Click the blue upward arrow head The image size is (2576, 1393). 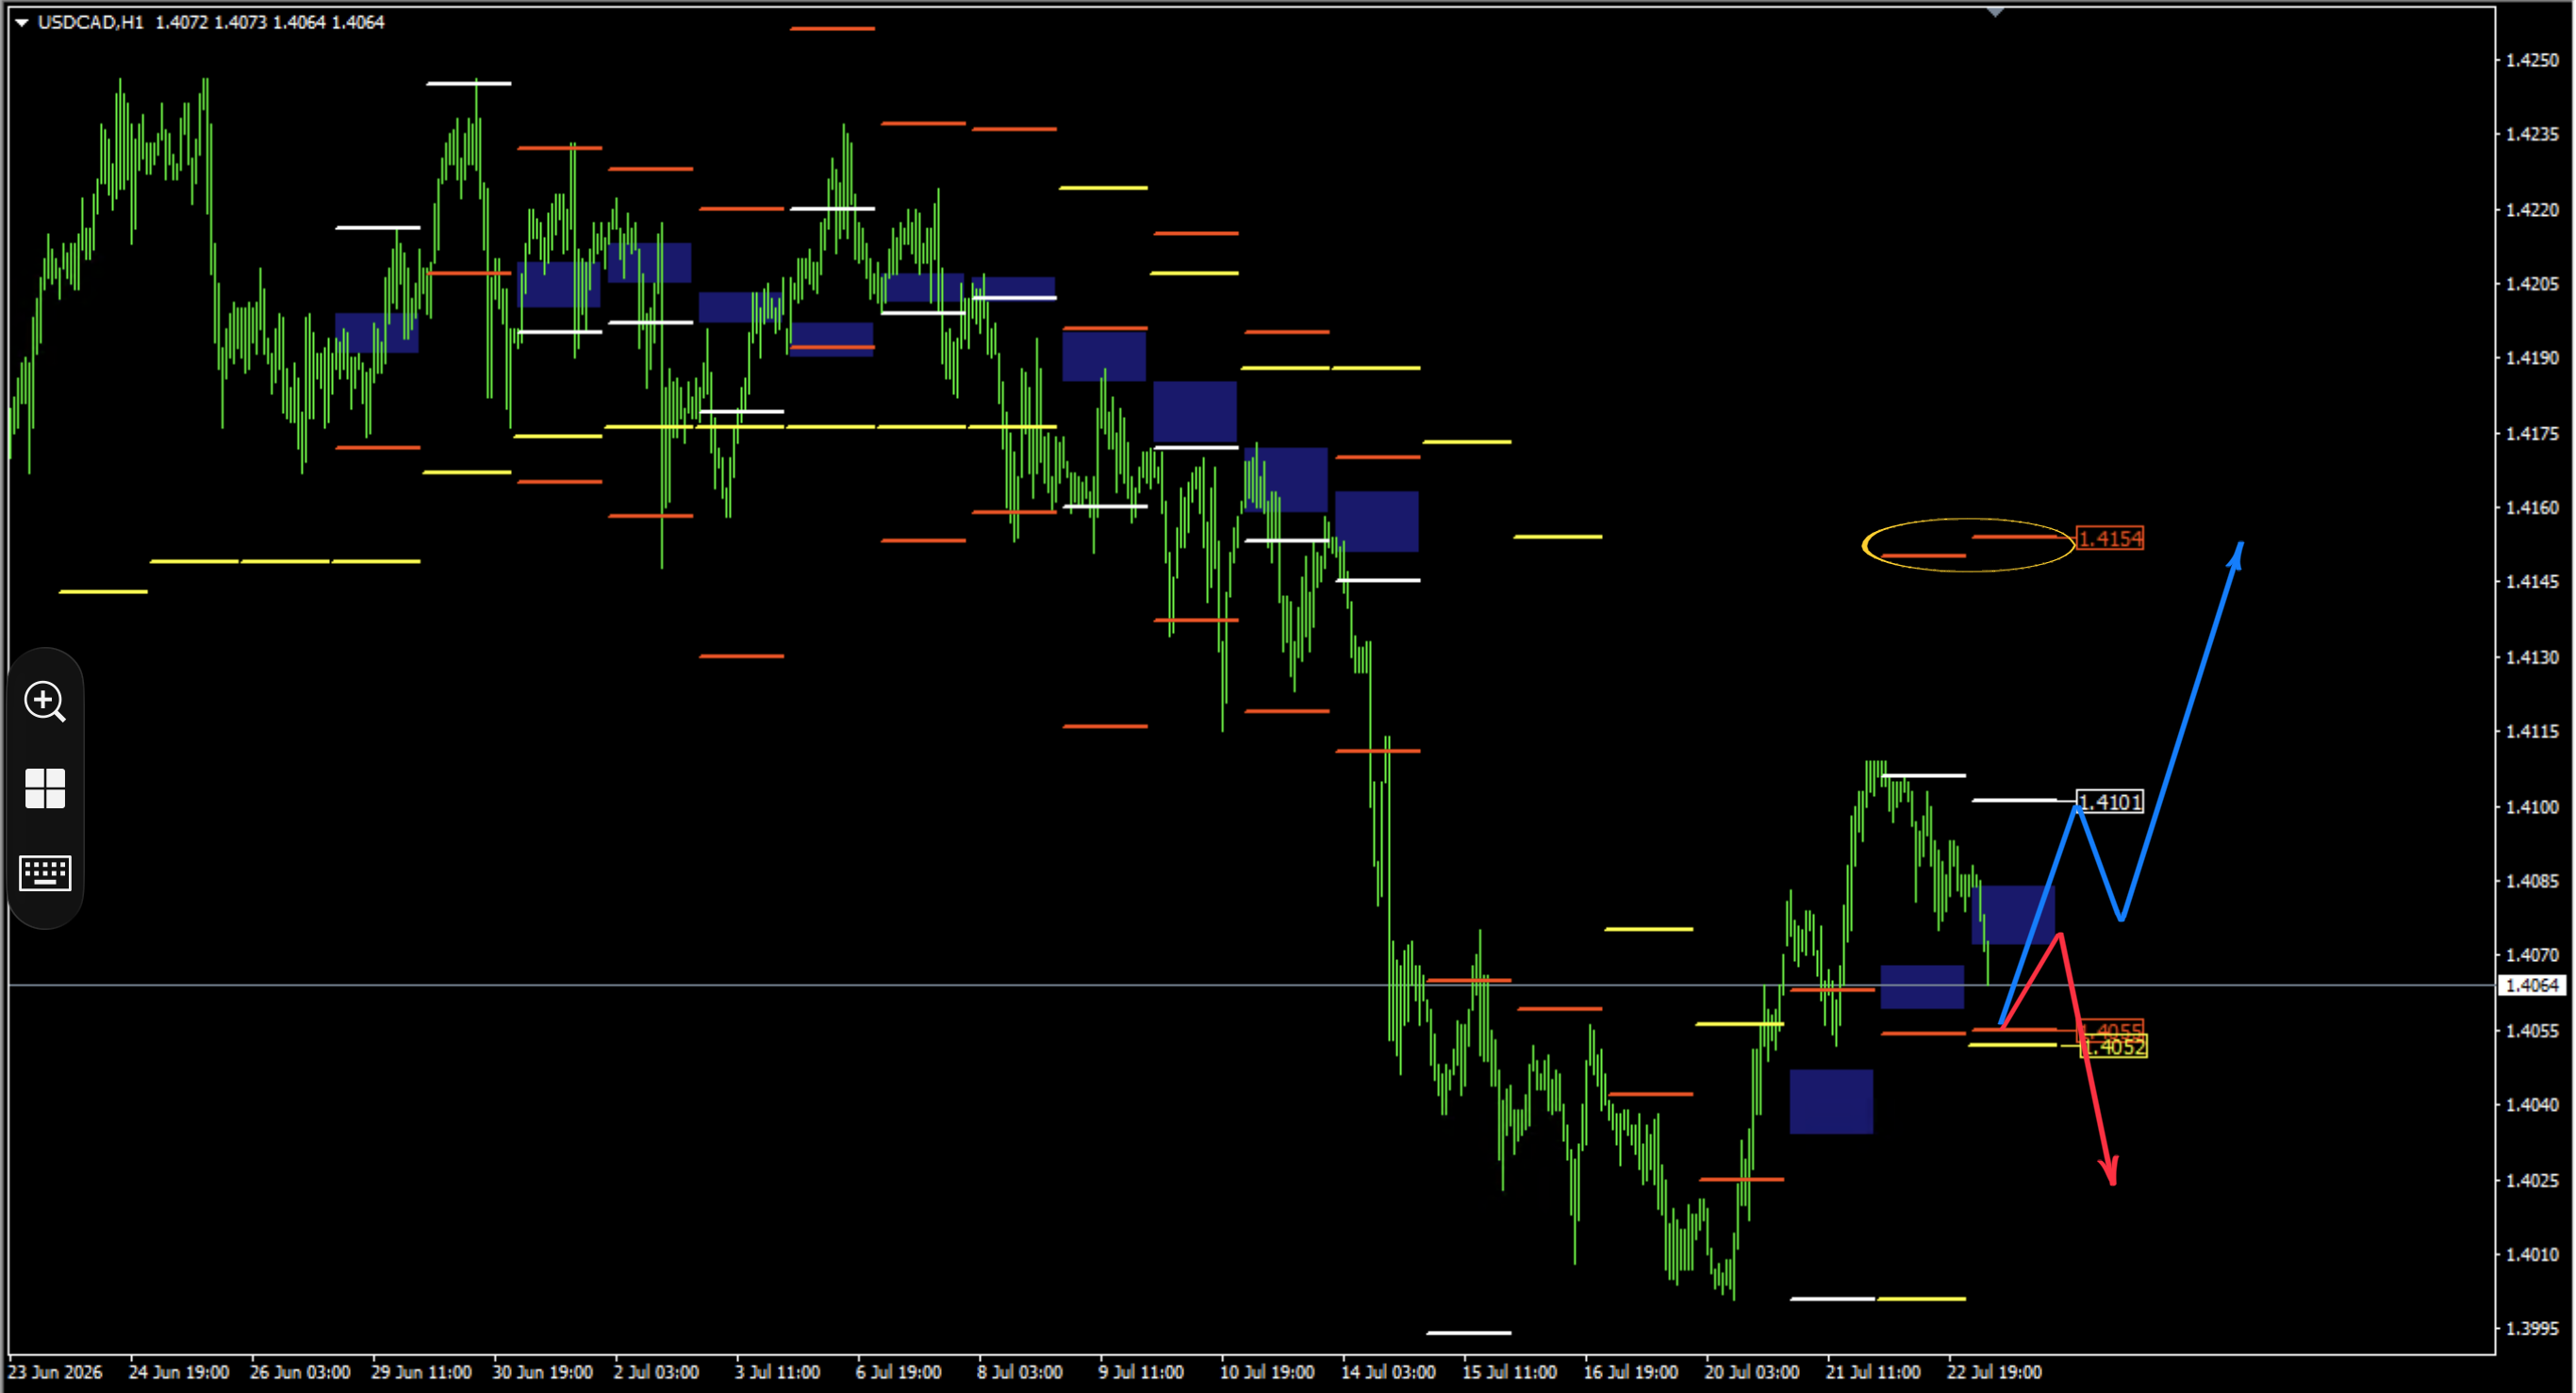point(2236,555)
